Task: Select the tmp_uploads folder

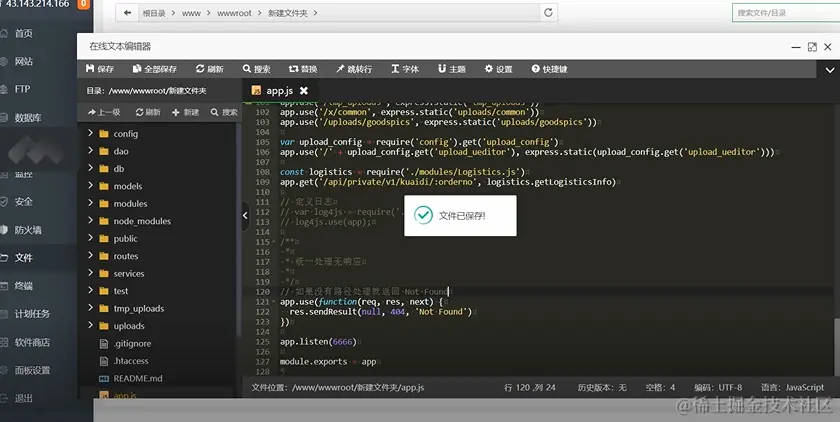Action: (138, 308)
